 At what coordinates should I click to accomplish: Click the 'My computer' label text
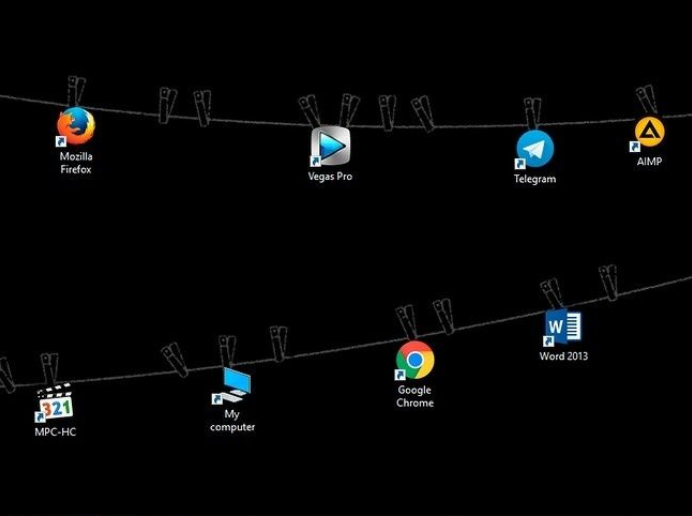point(233,421)
